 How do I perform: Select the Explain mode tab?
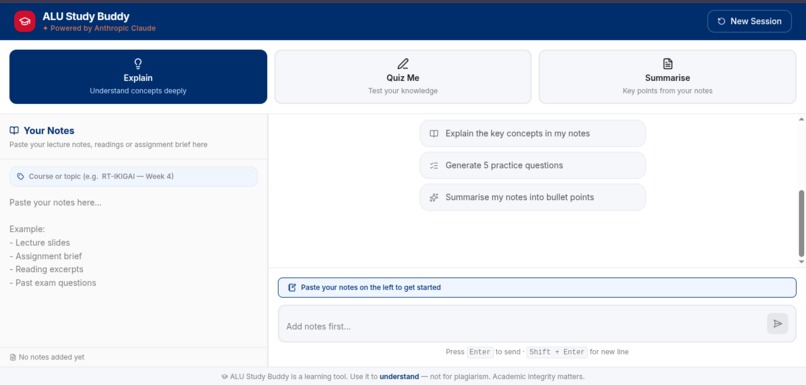[x=138, y=77]
